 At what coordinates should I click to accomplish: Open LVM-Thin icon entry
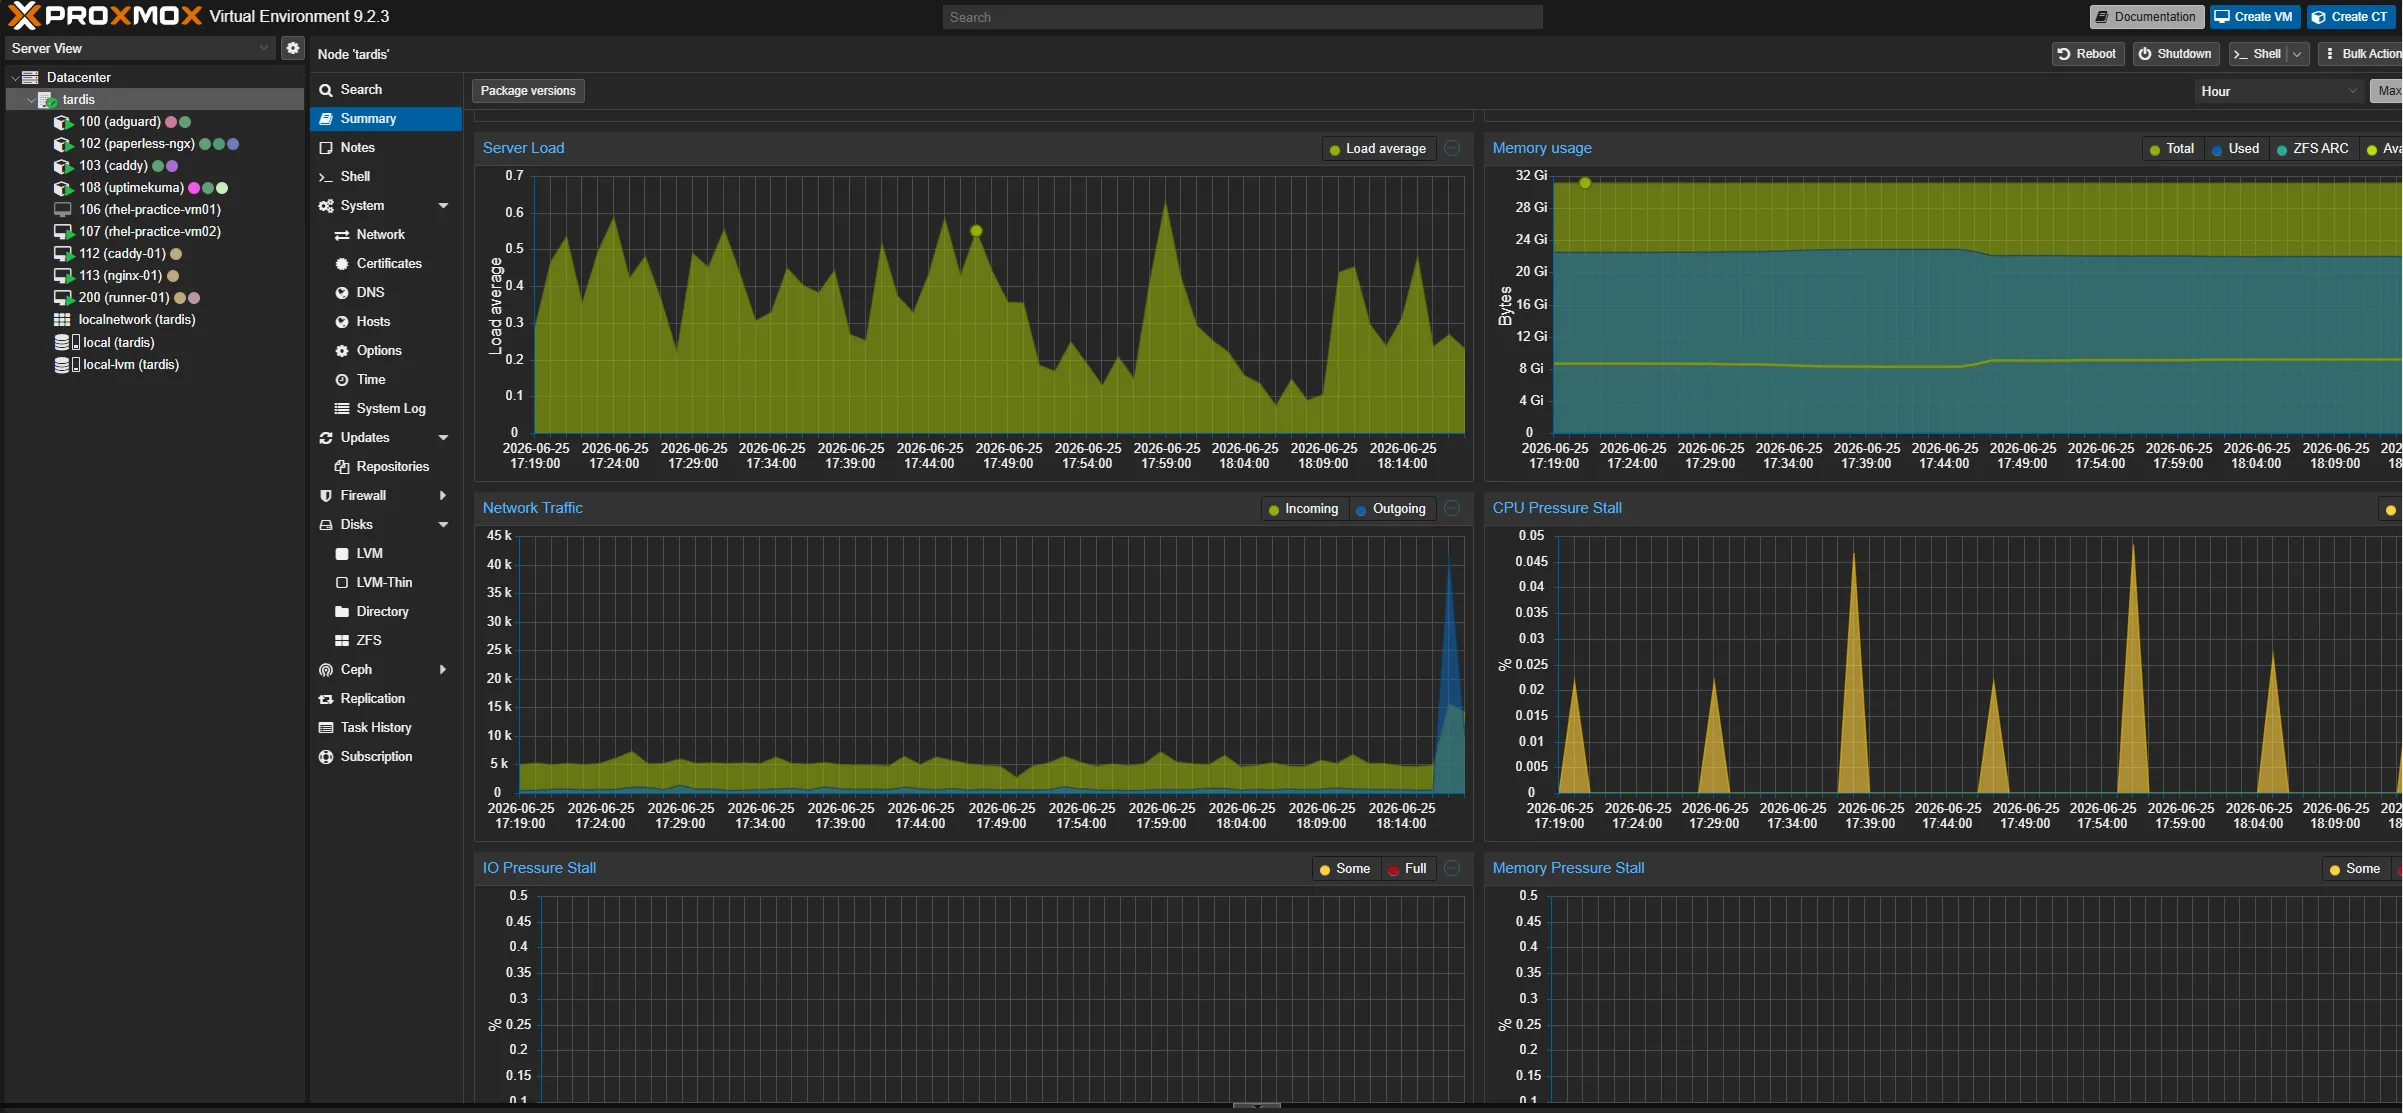pos(342,583)
